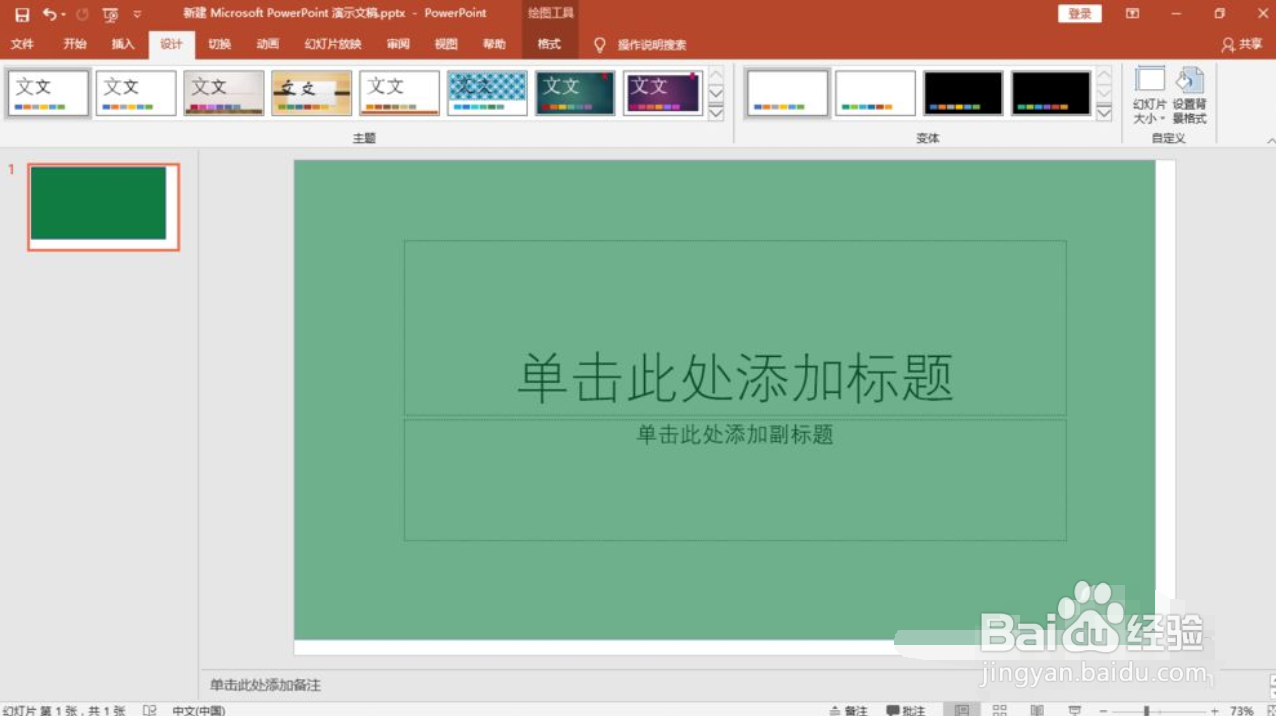This screenshot has width=1276, height=716.
Task: Select the green slide thumbnail in panel
Action: click(101, 205)
